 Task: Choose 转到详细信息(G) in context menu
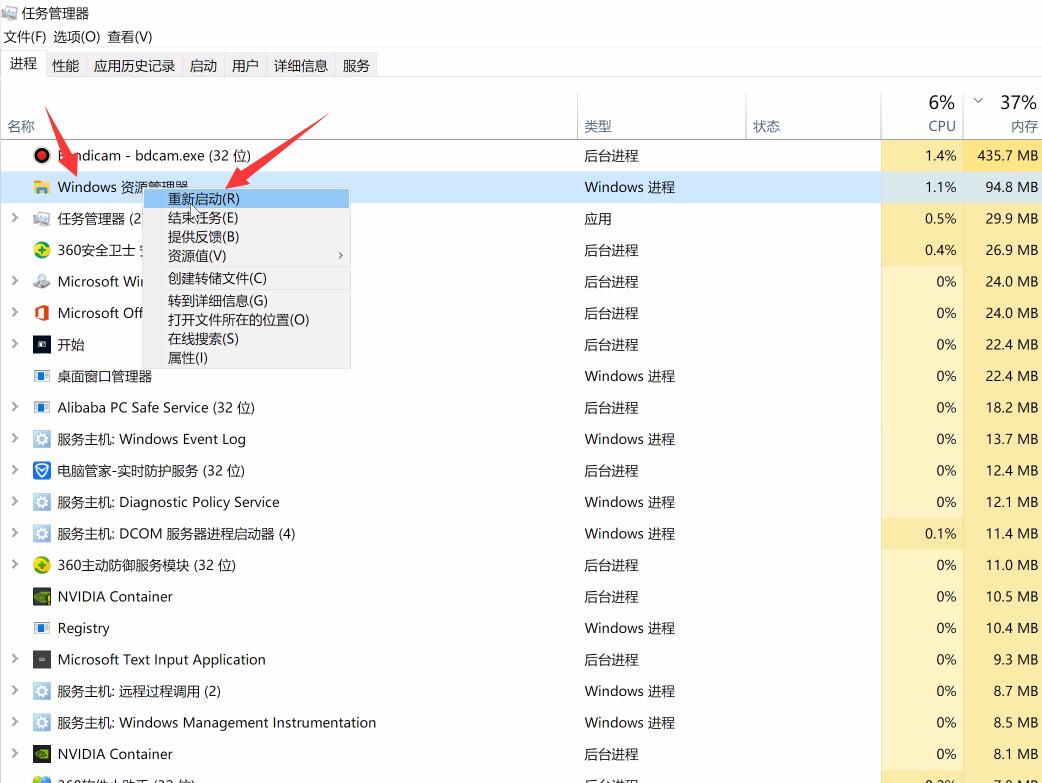pyautogui.click(x=247, y=301)
